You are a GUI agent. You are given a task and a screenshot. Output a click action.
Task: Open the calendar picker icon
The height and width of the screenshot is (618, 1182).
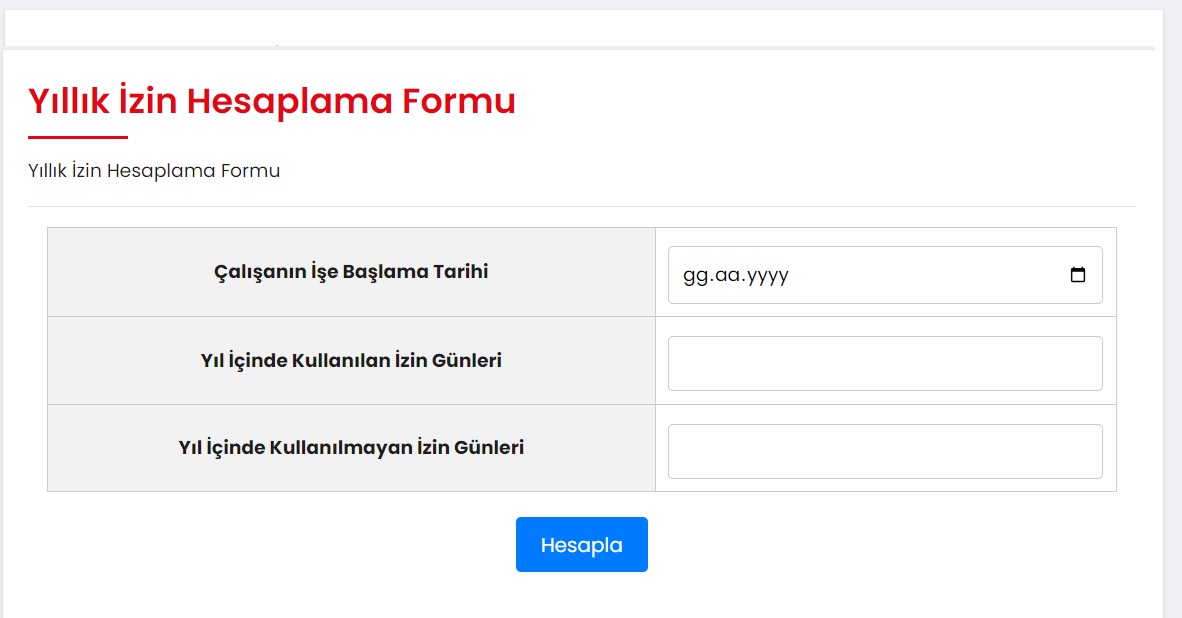(x=1078, y=275)
